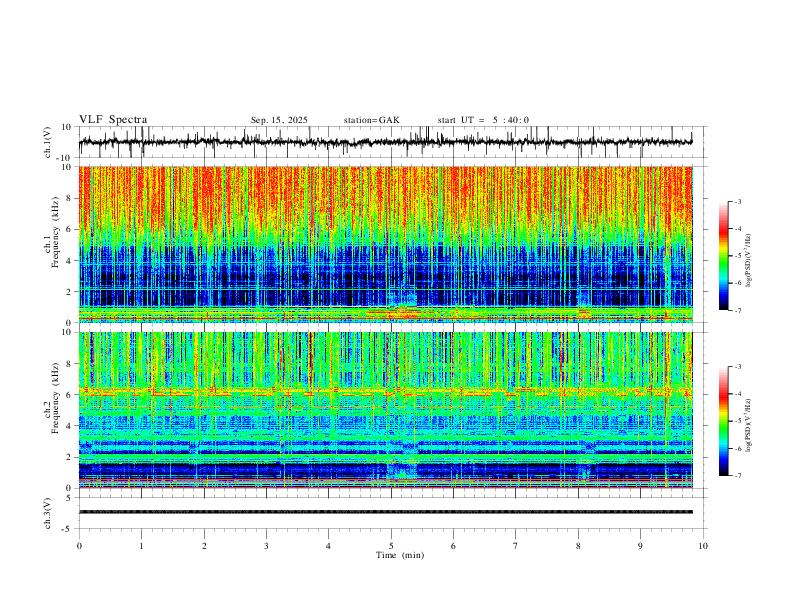Select the date text "Sep. 15, 2025"
This screenshot has height=612, width=792.
click(279, 120)
